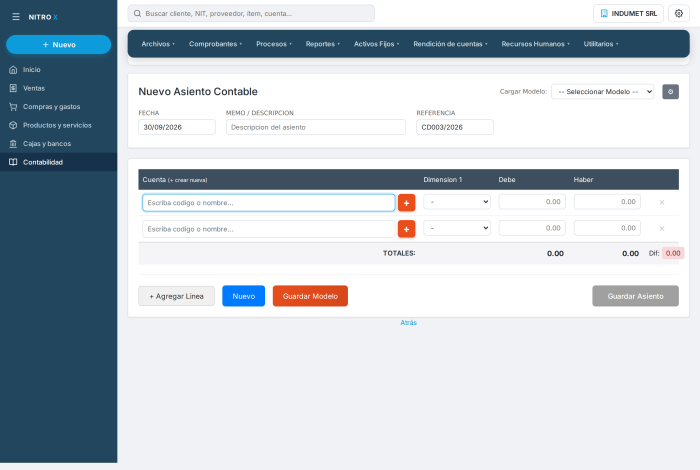
Task: Open Cajas y bancos section
Action: click(x=58, y=144)
